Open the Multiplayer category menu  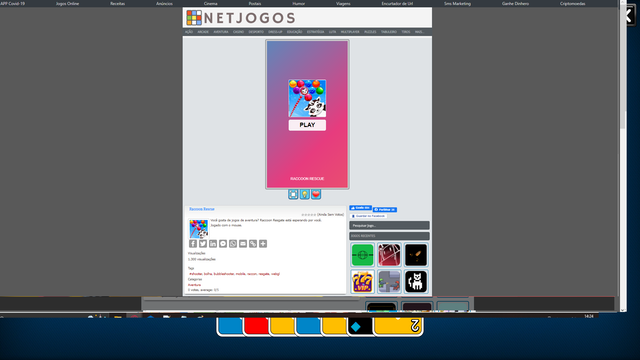pyautogui.click(x=350, y=32)
